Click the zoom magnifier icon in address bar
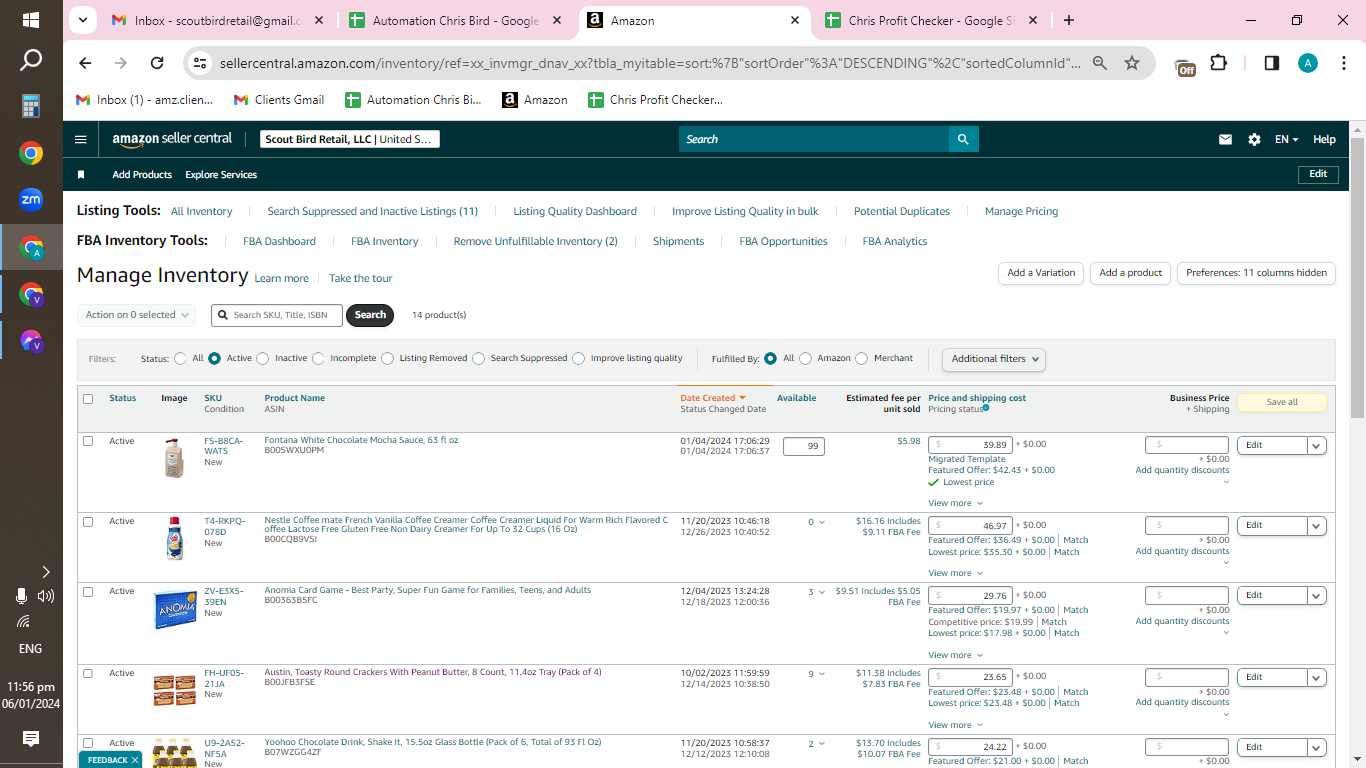The image size is (1366, 768). (x=1100, y=63)
